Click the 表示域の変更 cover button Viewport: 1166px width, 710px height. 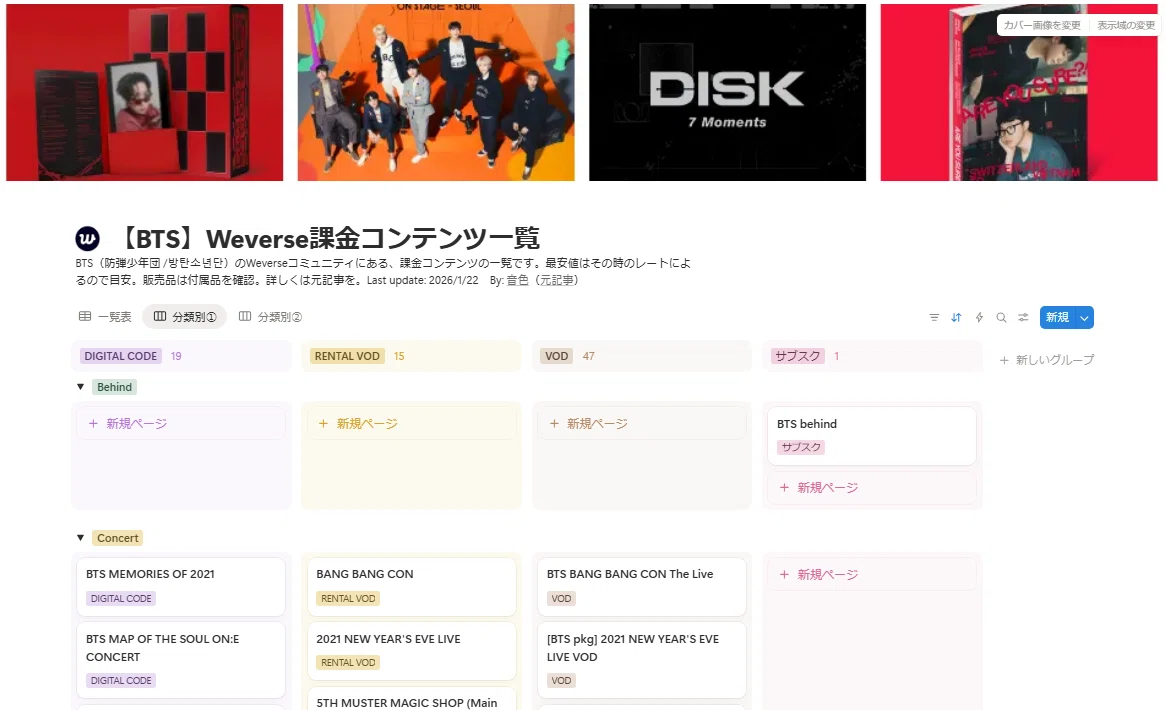1126,25
